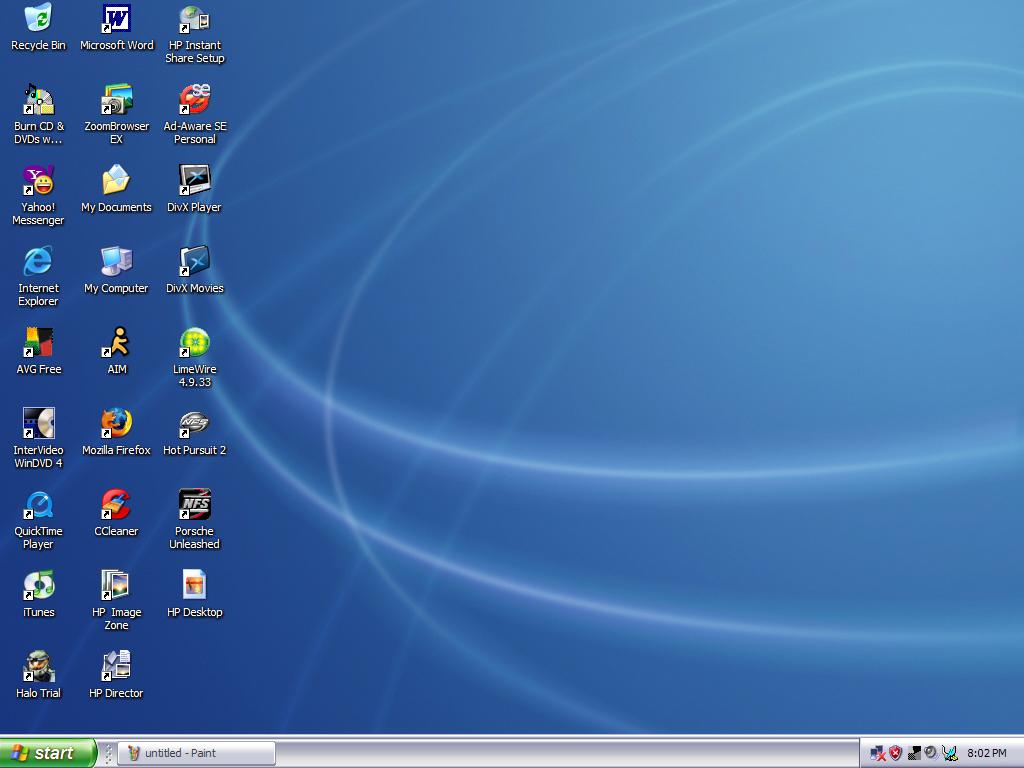Click the blue bird tray icon
The image size is (1024, 768).
coord(950,754)
